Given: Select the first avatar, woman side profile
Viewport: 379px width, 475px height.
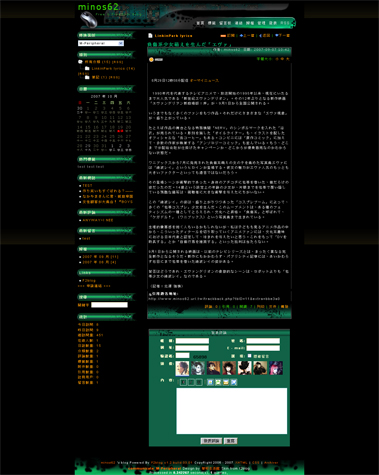Looking at the screenshot, I should (x=182, y=368).
